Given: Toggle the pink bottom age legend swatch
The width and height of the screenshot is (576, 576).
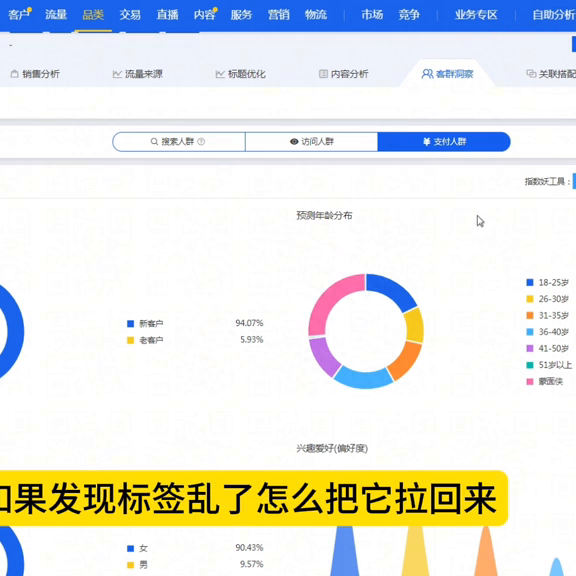Looking at the screenshot, I should (530, 381).
